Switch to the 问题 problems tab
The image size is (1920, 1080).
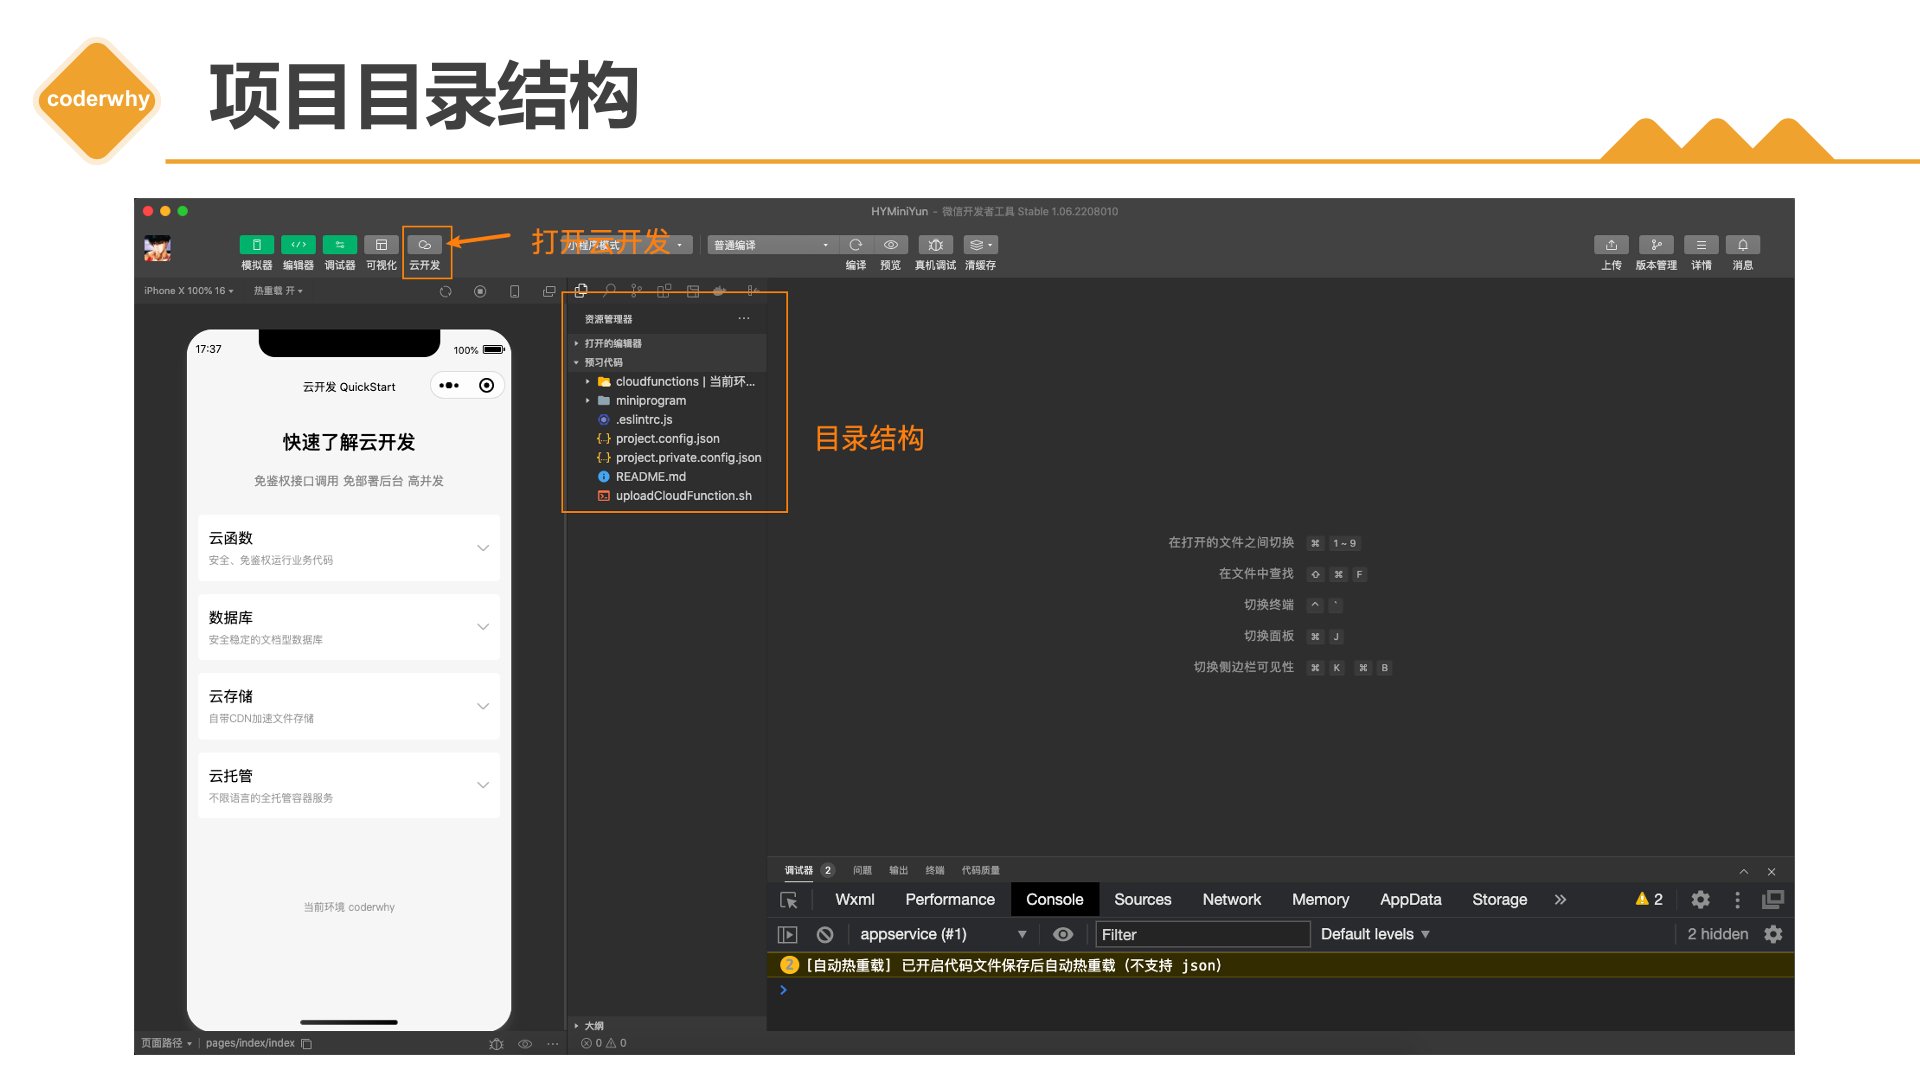coord(862,870)
